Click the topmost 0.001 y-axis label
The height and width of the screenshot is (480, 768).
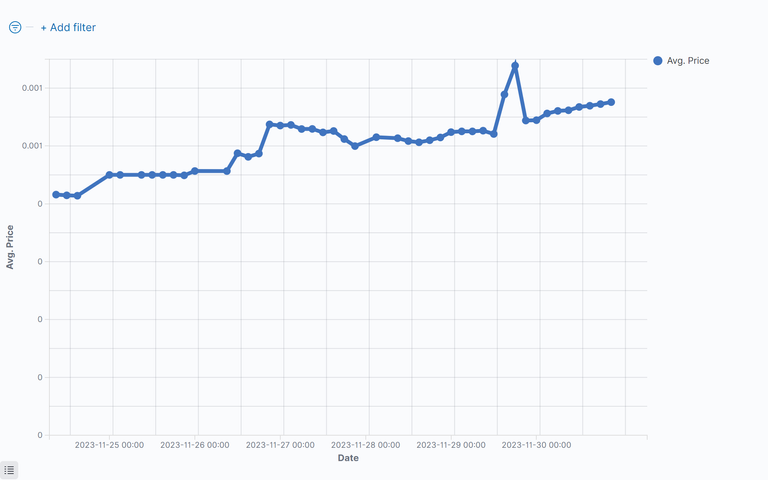pyautogui.click(x=32, y=88)
